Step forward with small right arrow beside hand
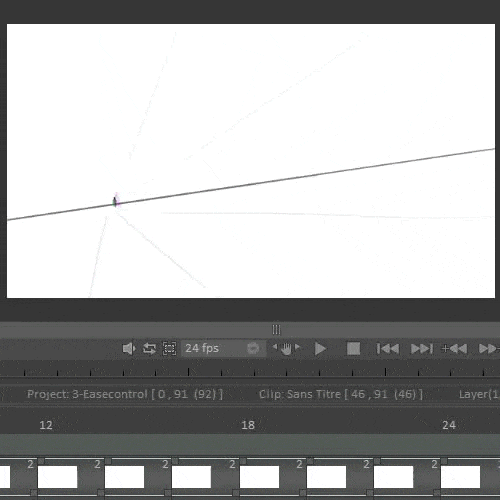 tap(298, 347)
